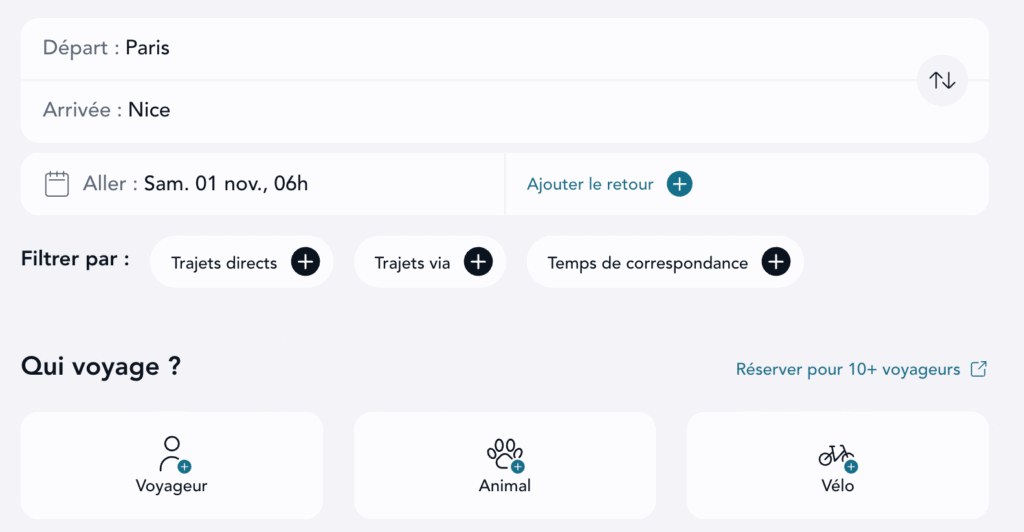
Task: Click the plus icon next to Ajouter le retour
Action: tap(680, 184)
